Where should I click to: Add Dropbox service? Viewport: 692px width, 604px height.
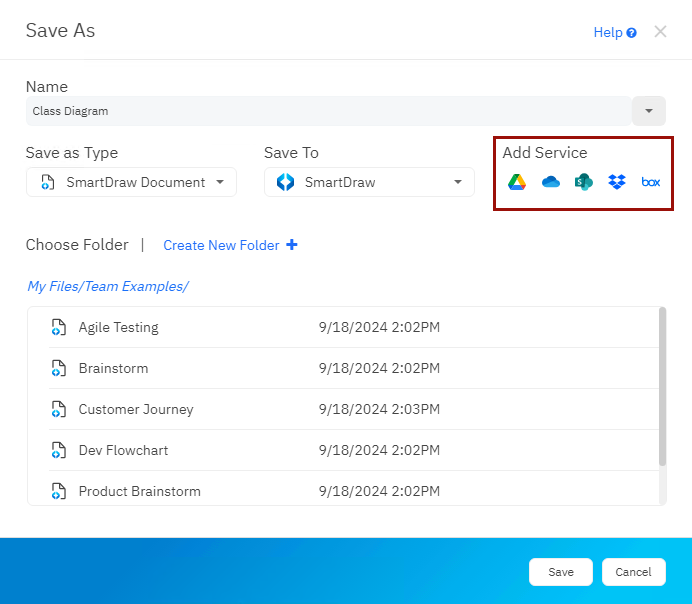point(617,182)
